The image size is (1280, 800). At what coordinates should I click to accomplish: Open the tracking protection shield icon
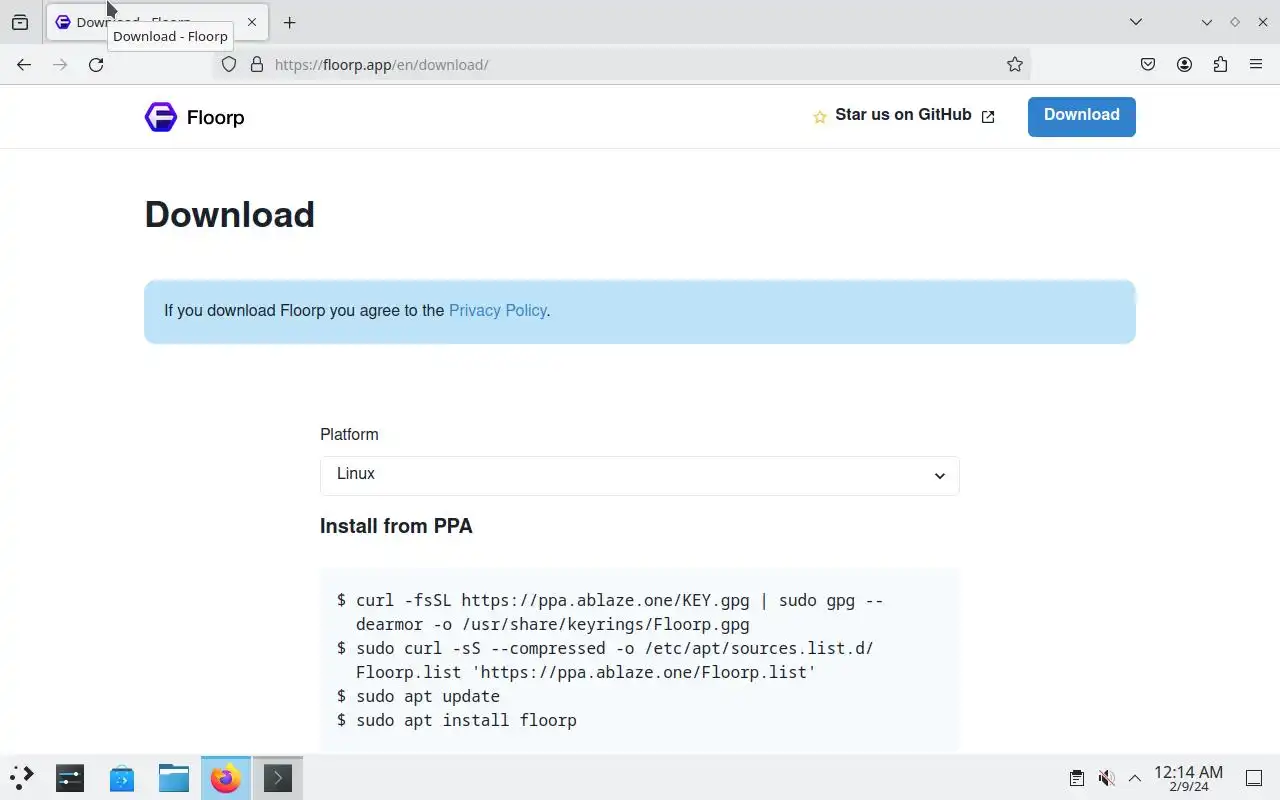pos(229,65)
